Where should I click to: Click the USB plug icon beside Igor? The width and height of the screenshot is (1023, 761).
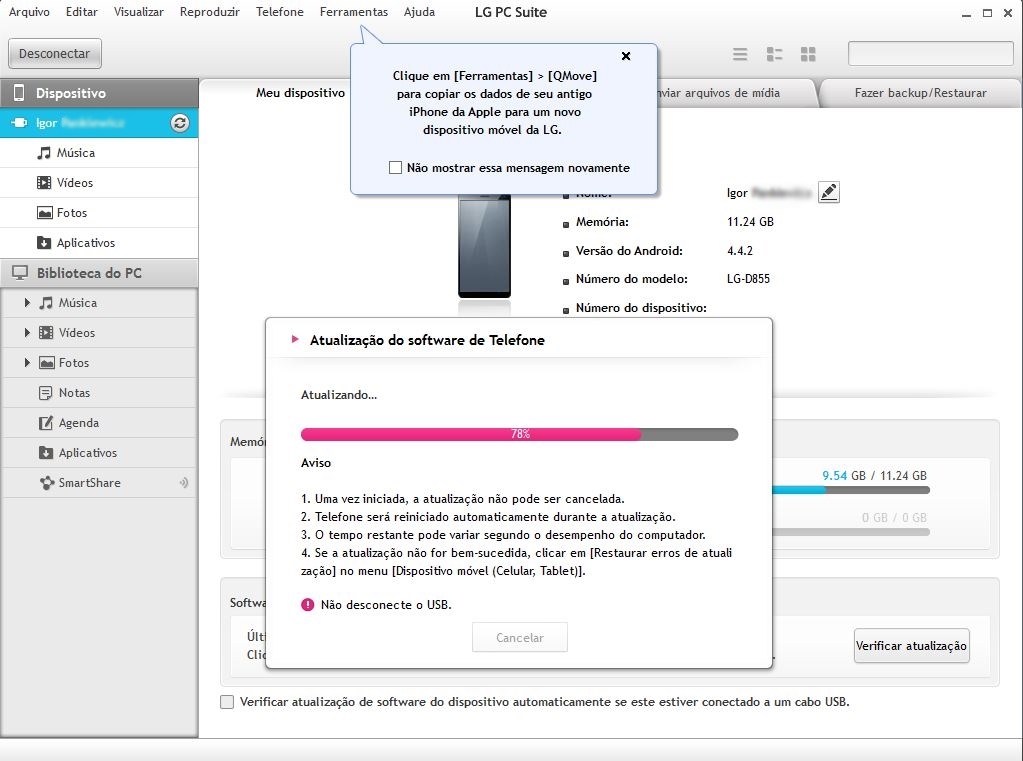[19, 123]
